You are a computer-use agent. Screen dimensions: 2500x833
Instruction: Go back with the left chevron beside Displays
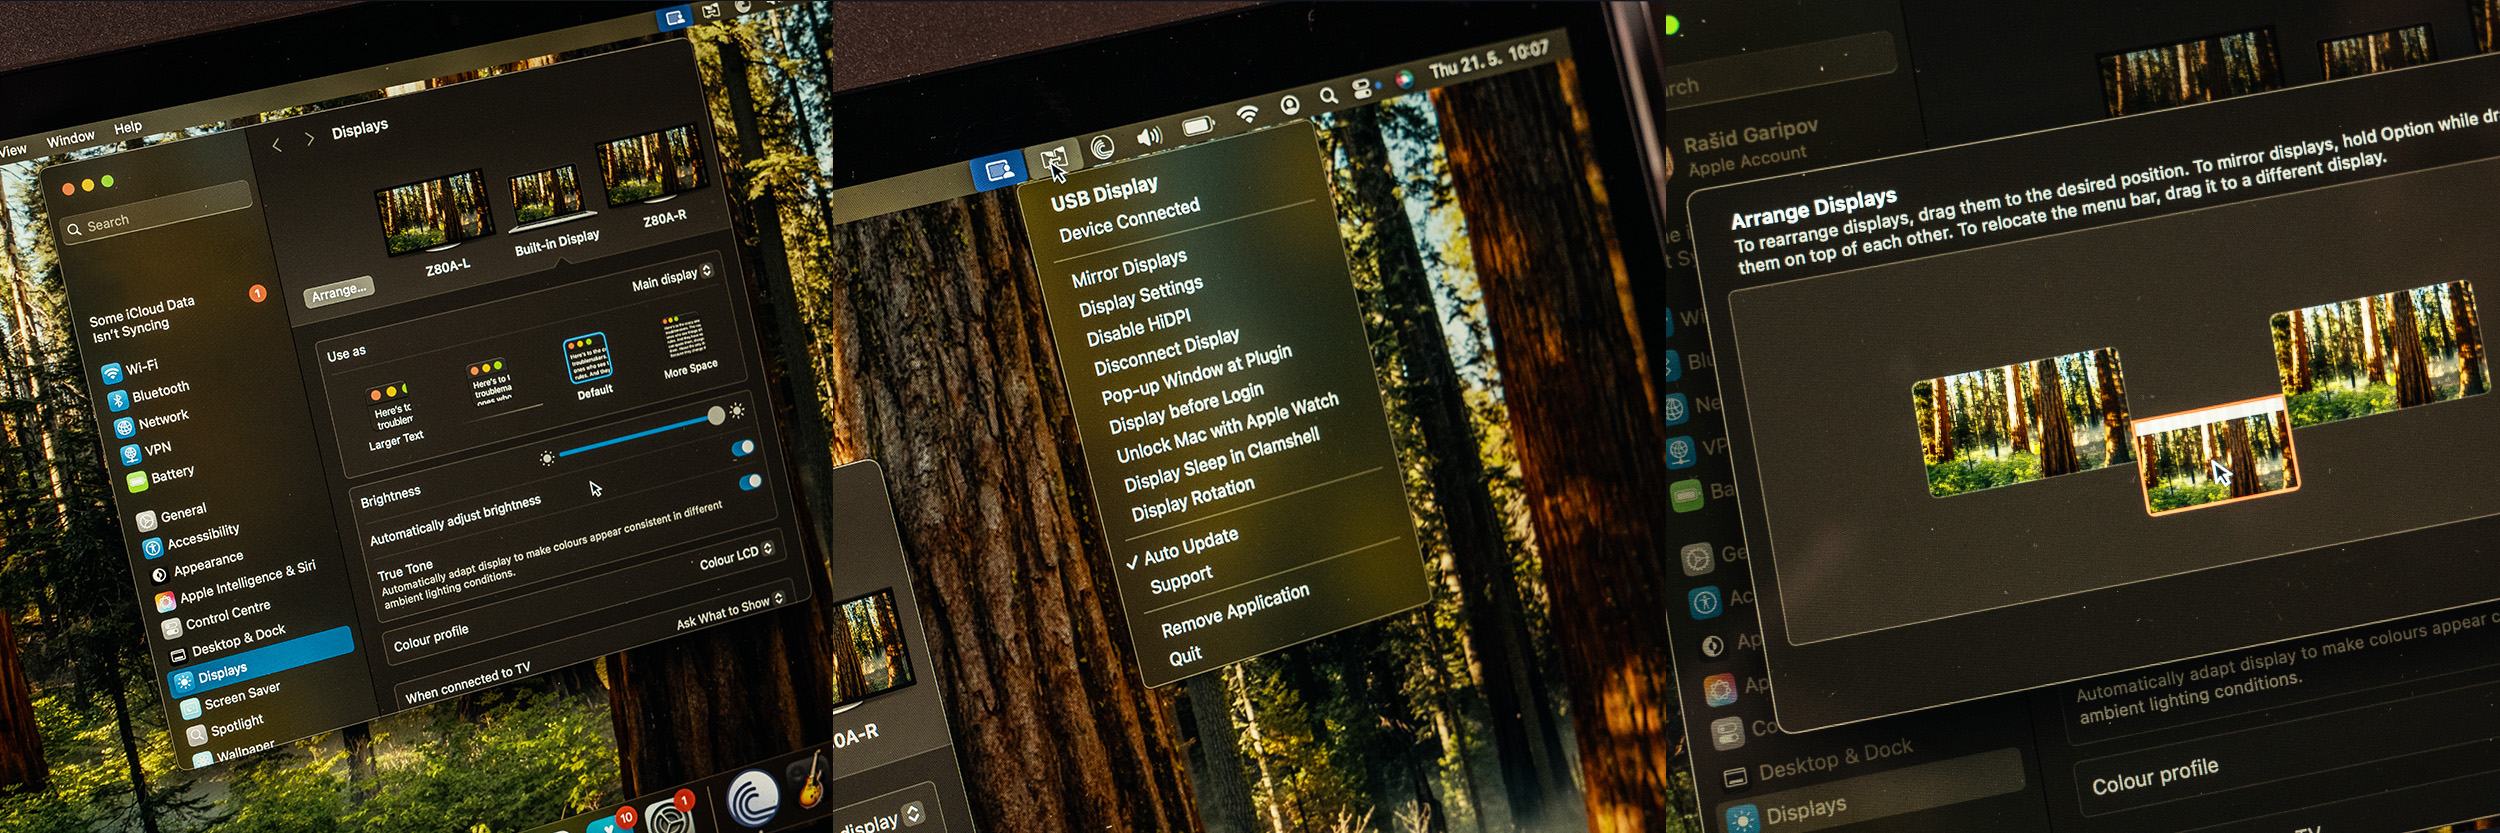pyautogui.click(x=277, y=146)
